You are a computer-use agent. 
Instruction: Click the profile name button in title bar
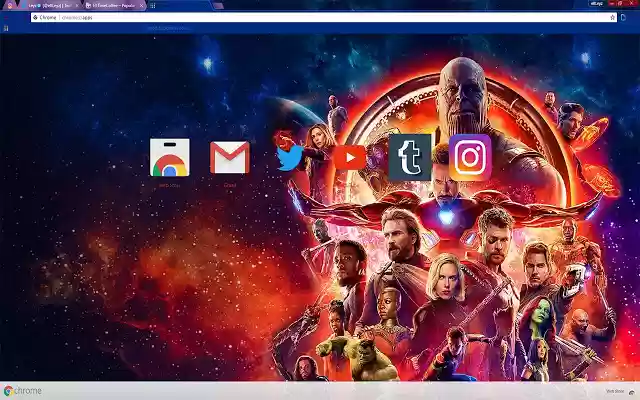pos(597,3)
